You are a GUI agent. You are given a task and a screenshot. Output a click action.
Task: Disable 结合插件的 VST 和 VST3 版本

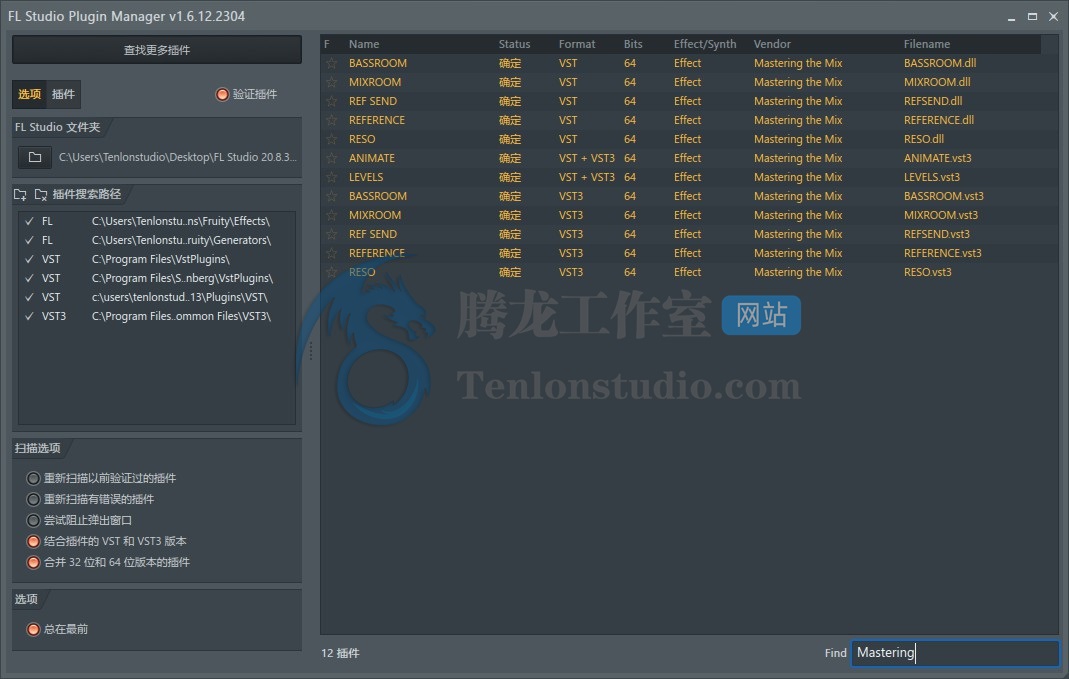click(33, 541)
